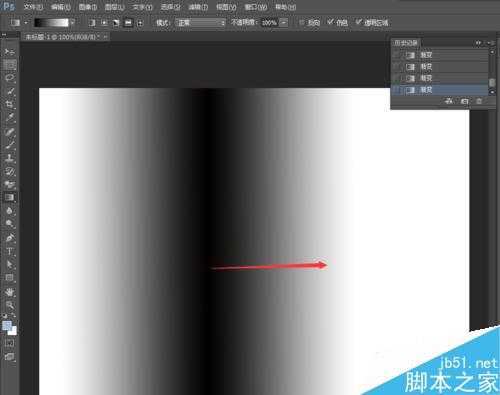The width and height of the screenshot is (500, 395).
Task: Click the background color swatch
Action: click(x=13, y=331)
